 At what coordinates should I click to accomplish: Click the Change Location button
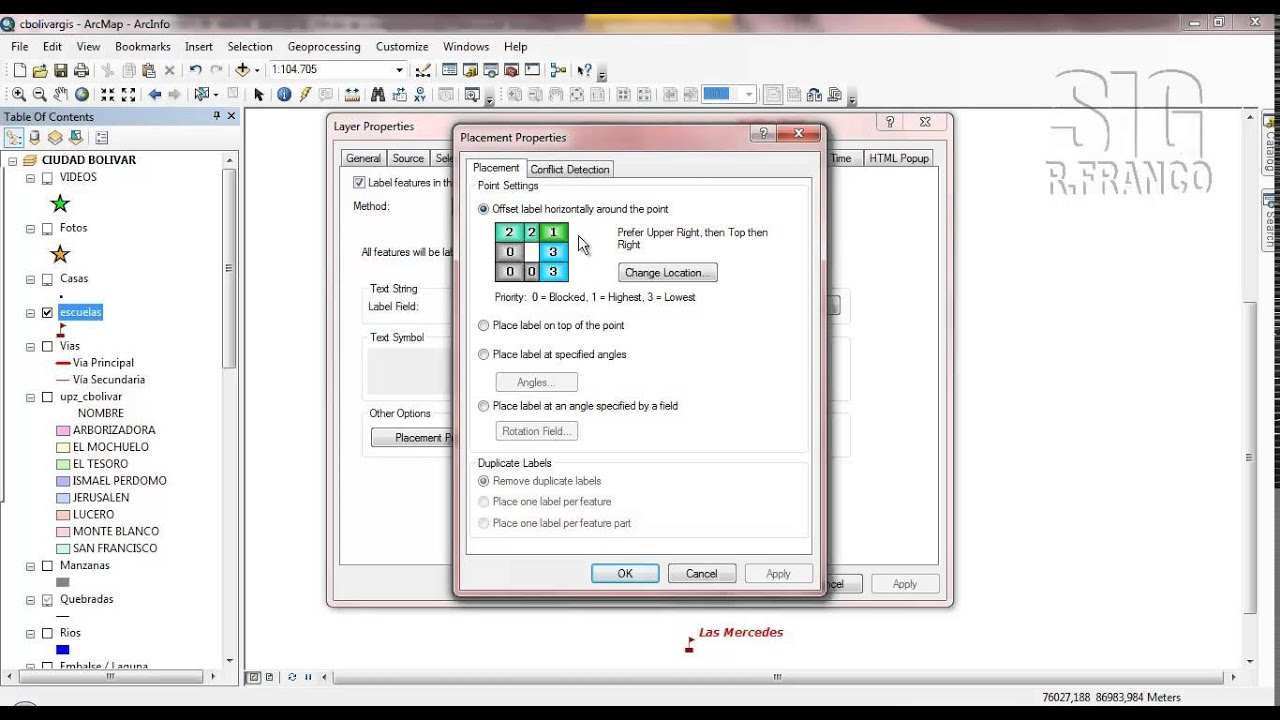667,273
